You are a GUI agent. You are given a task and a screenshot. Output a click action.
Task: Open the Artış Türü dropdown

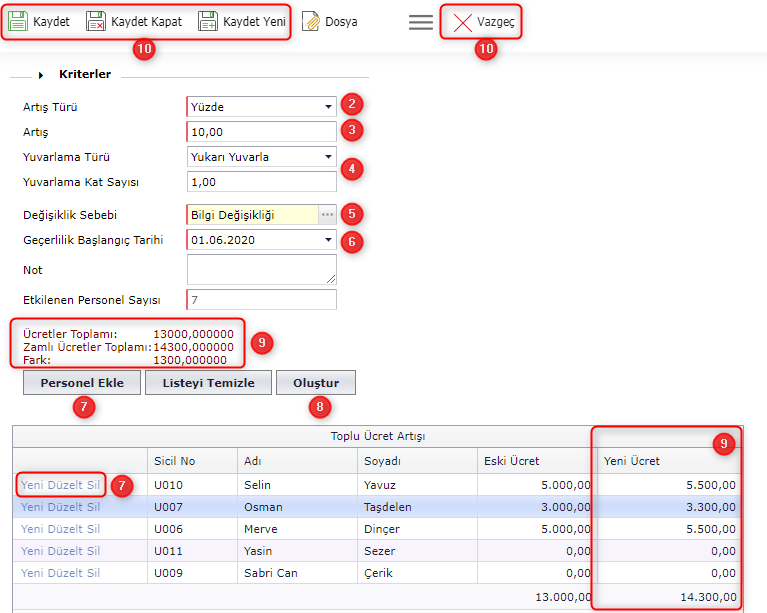(328, 107)
